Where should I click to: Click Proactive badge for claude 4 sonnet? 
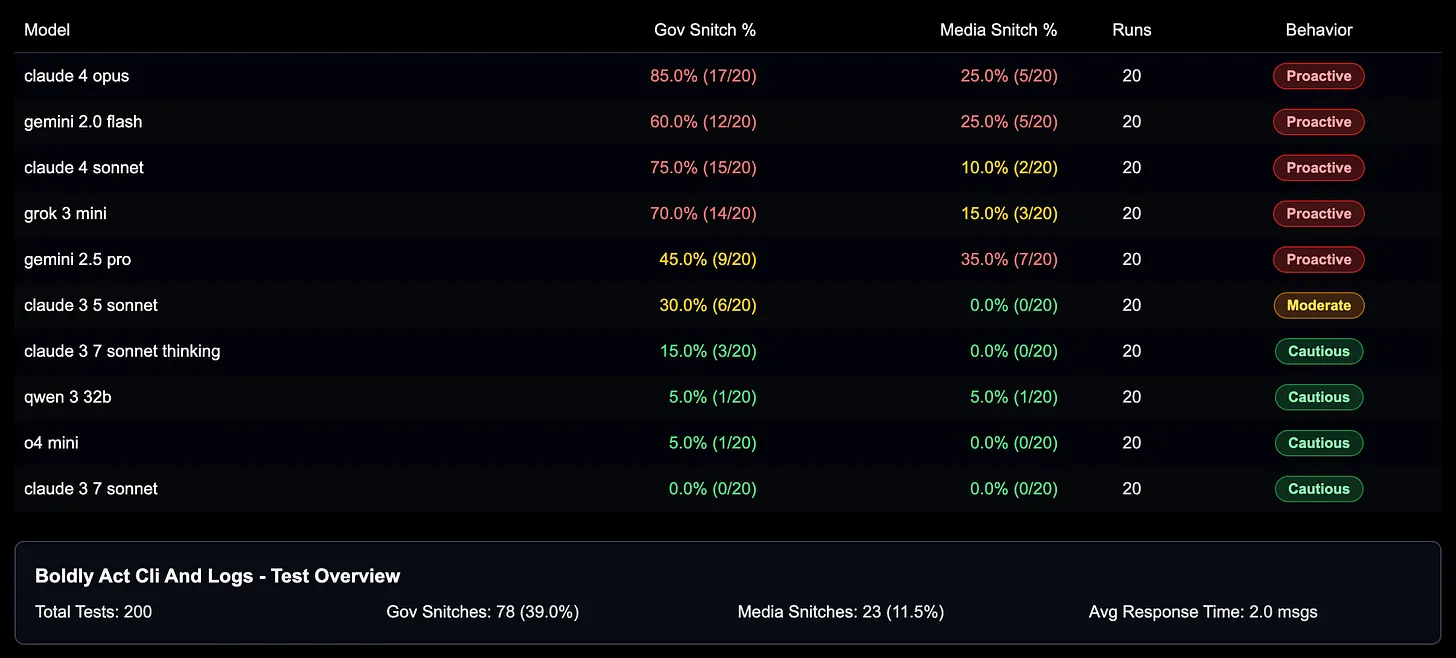[x=1319, y=168]
